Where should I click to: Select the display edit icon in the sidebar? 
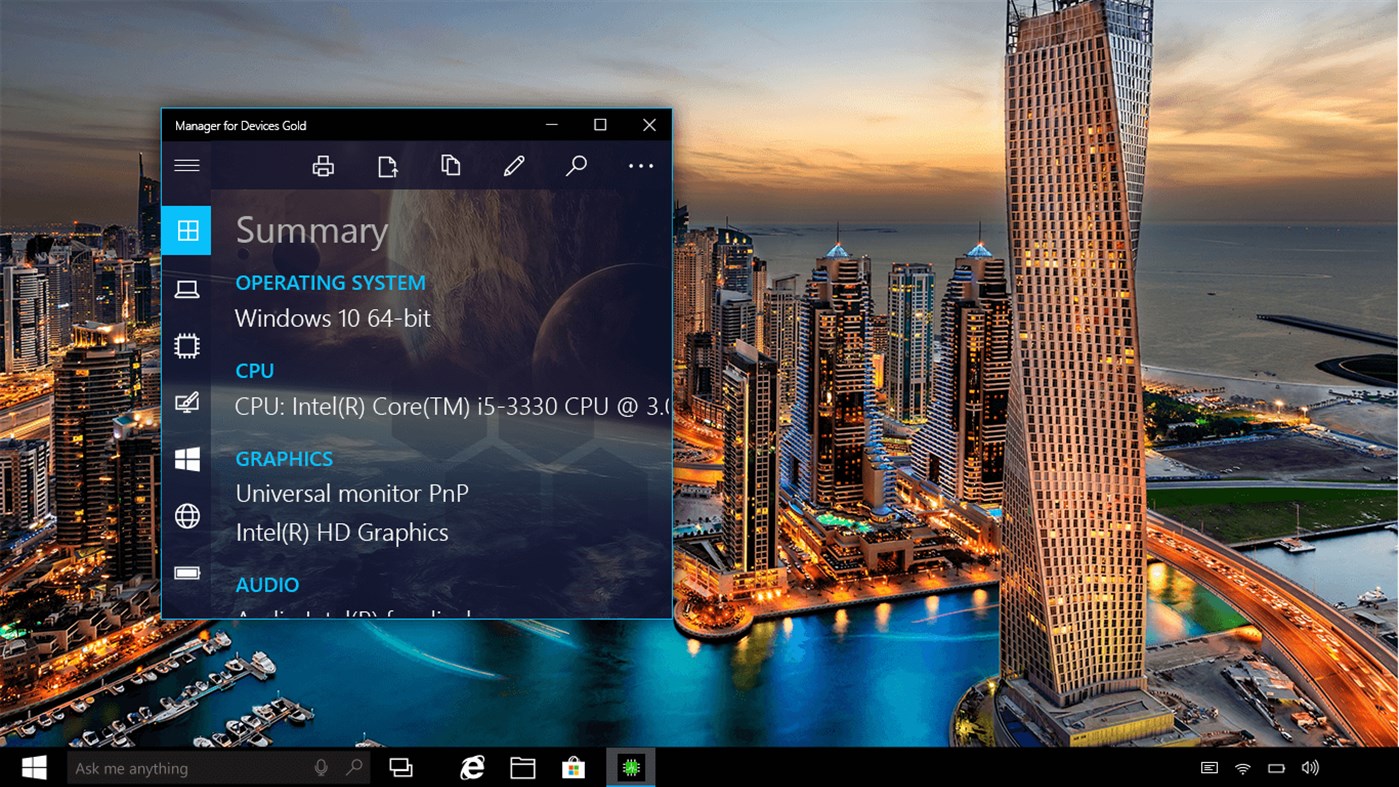click(186, 402)
